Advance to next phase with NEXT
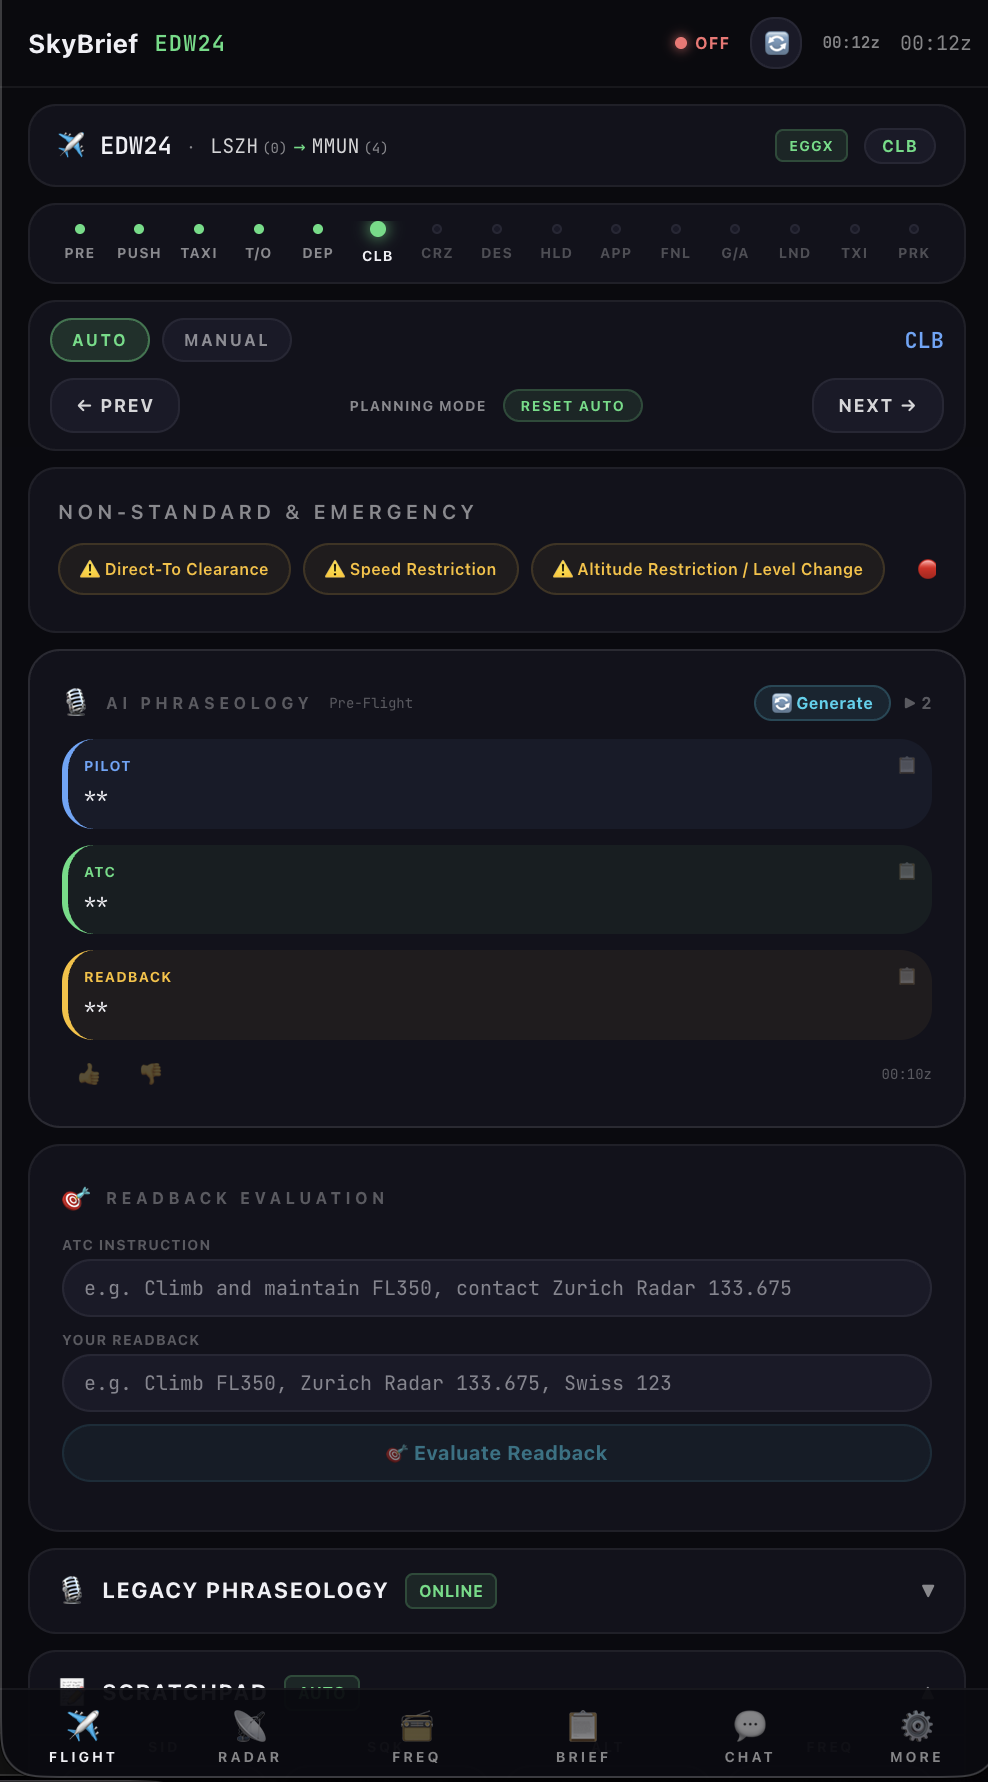The image size is (988, 1782). tap(877, 406)
